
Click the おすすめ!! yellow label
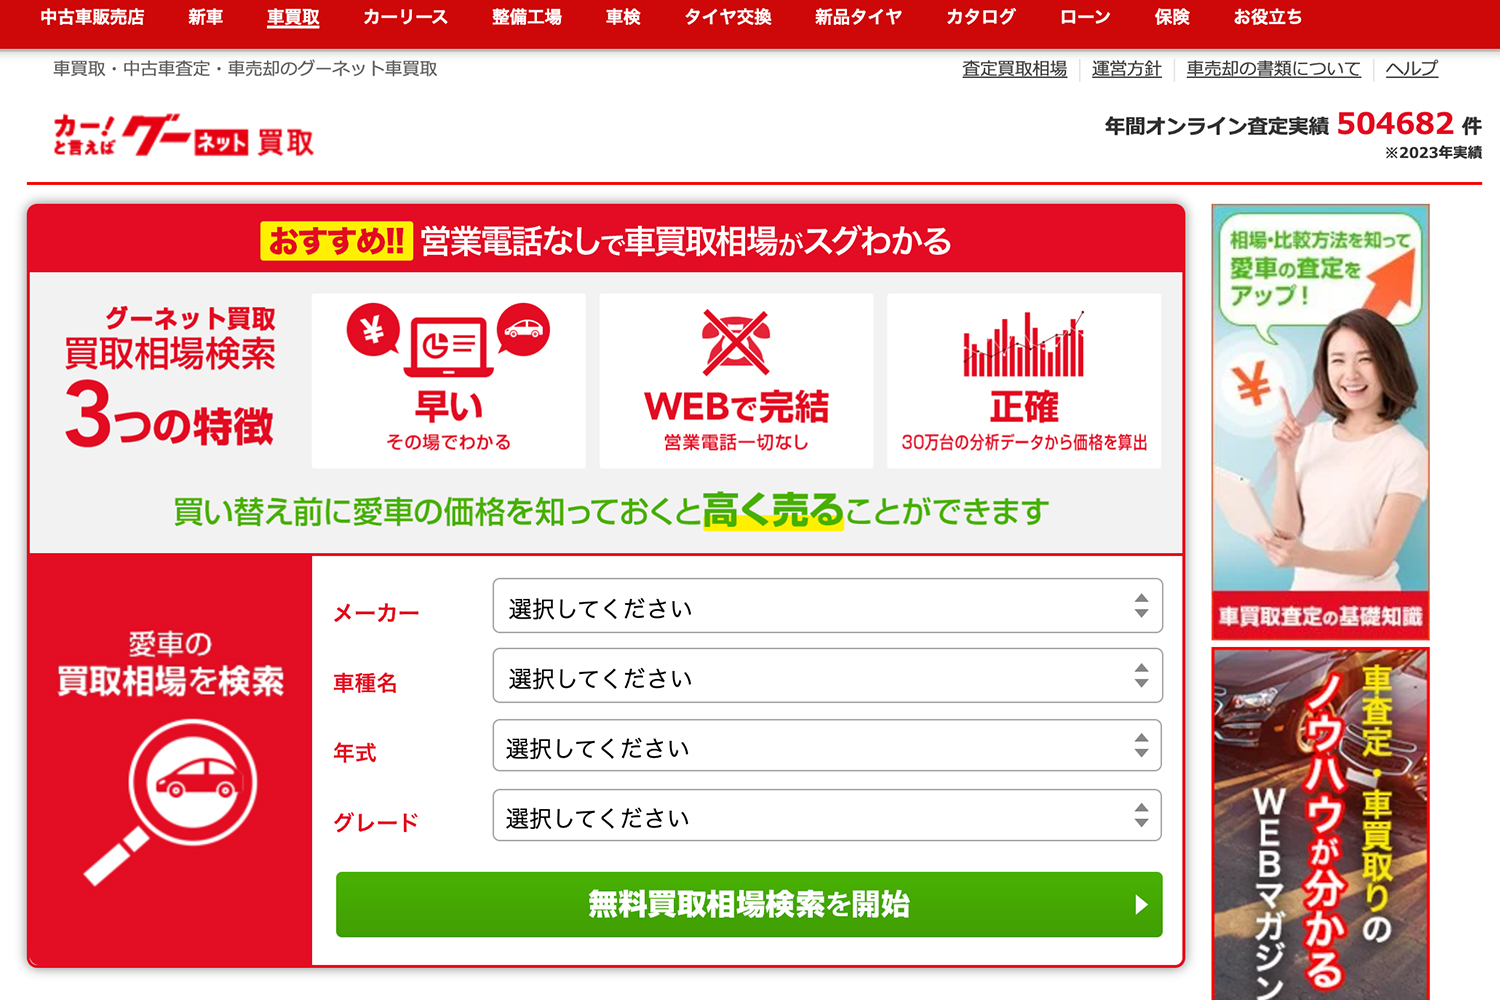click(336, 241)
